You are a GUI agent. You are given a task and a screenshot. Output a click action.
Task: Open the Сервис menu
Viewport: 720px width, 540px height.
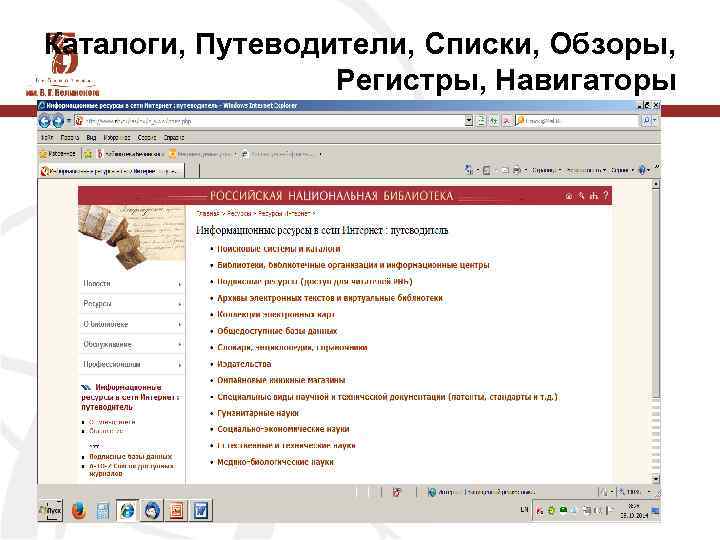[x=147, y=137]
